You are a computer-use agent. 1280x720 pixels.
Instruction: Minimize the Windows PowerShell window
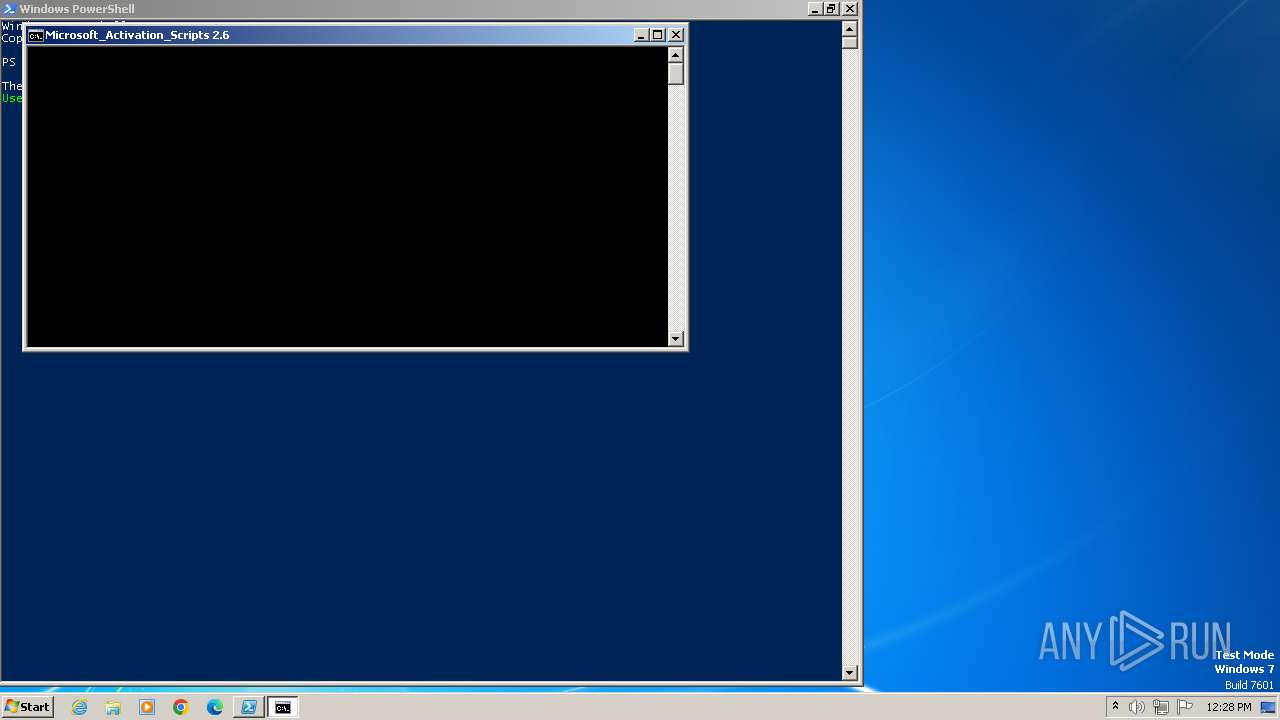point(815,9)
